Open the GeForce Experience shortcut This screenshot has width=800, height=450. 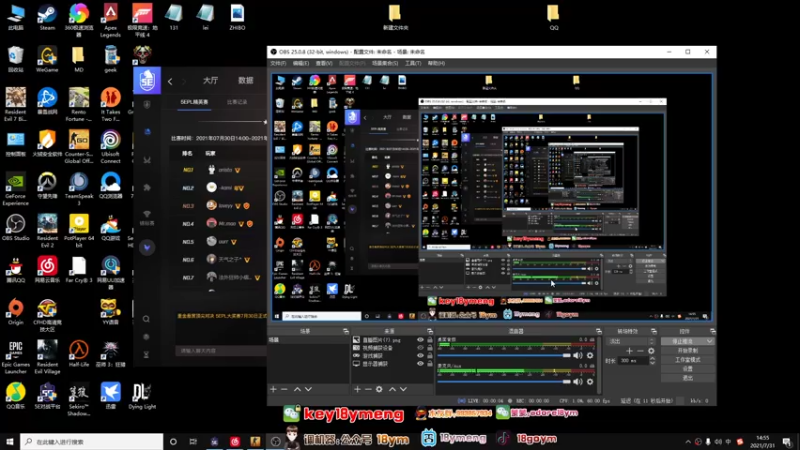15,189
